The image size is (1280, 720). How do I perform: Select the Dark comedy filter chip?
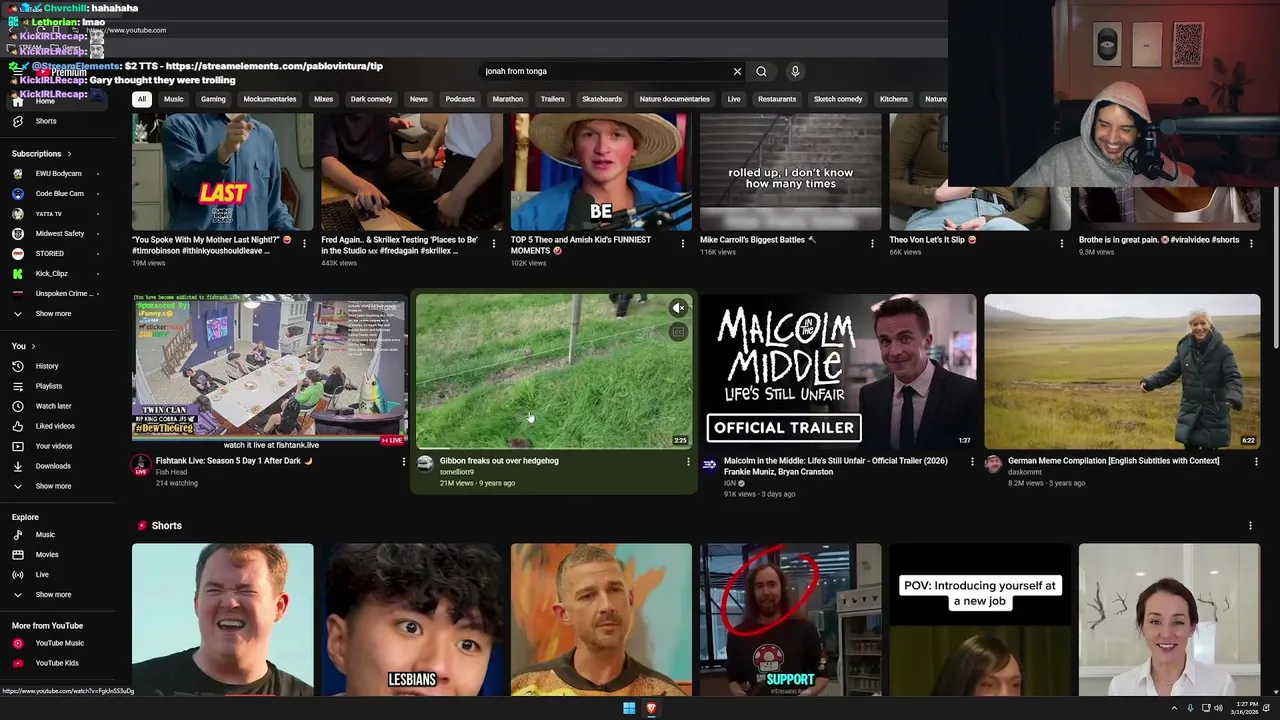tap(371, 99)
